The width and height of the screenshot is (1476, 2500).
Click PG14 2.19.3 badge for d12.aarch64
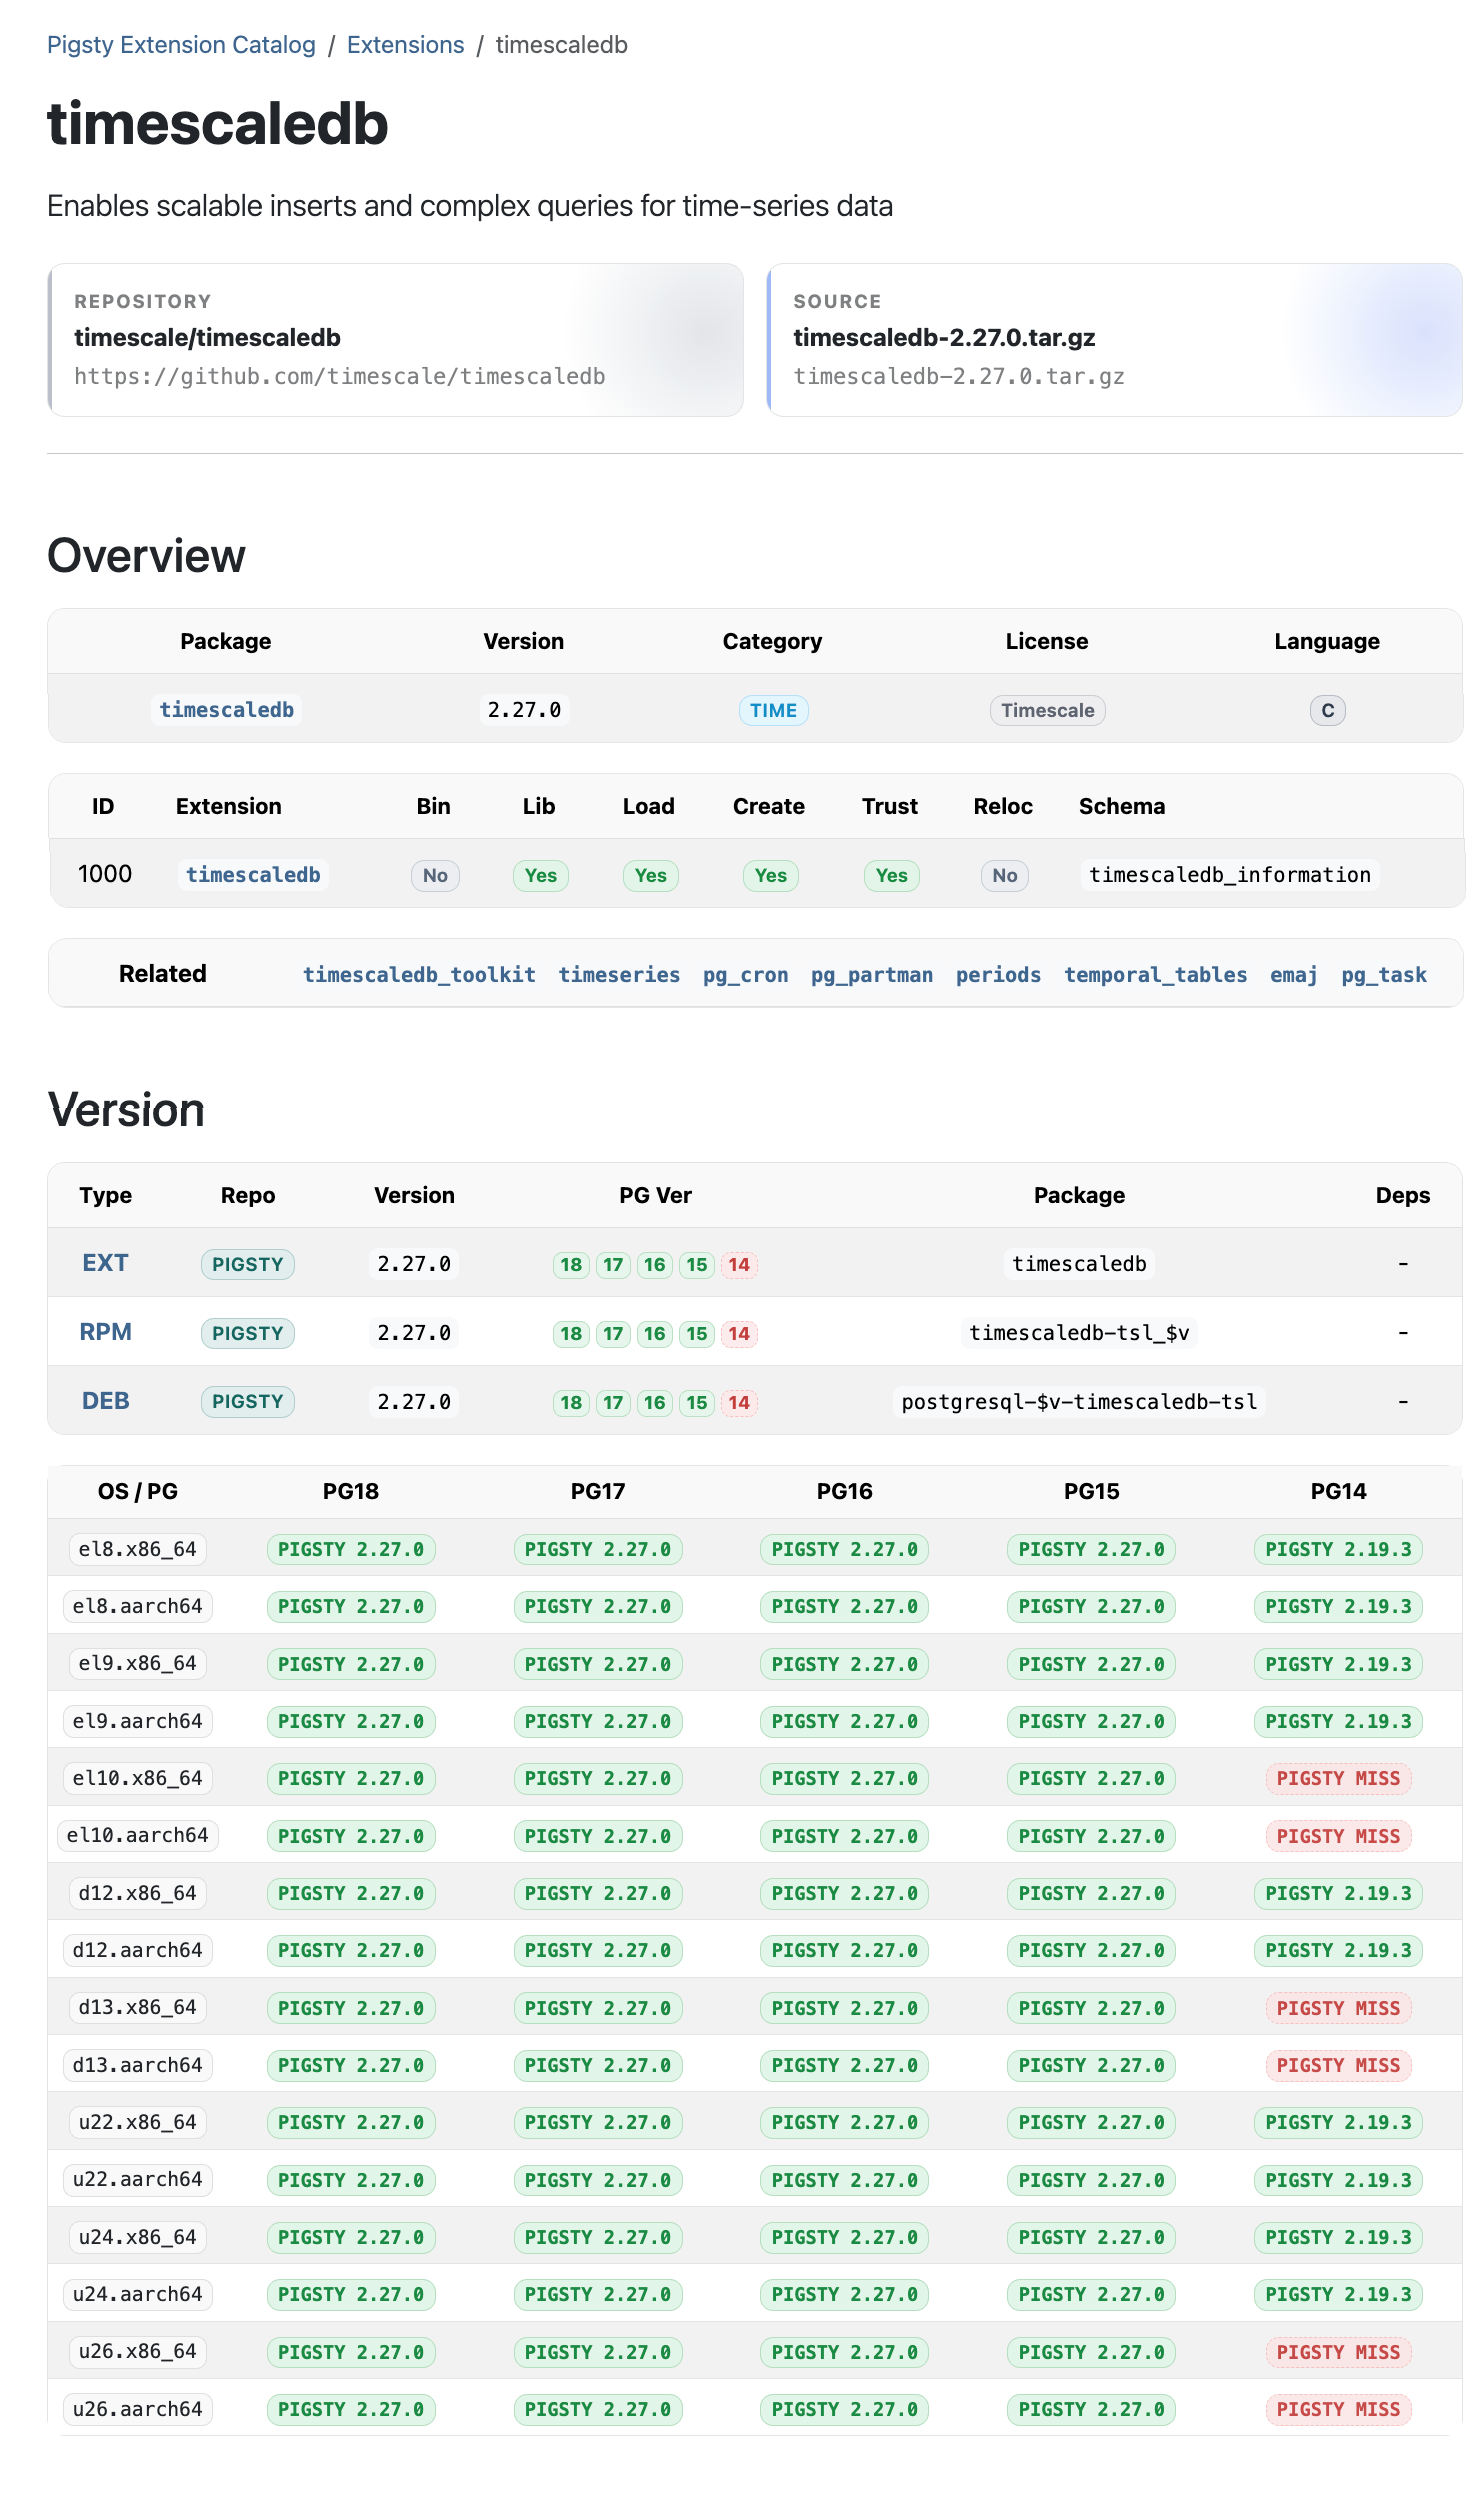pos(1338,1951)
